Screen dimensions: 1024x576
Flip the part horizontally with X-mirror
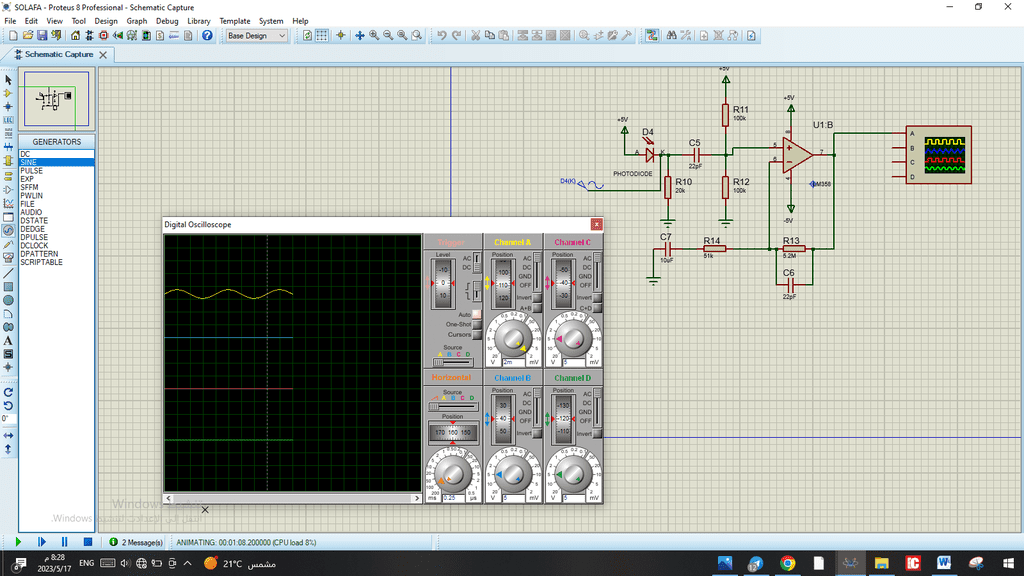pos(8,436)
